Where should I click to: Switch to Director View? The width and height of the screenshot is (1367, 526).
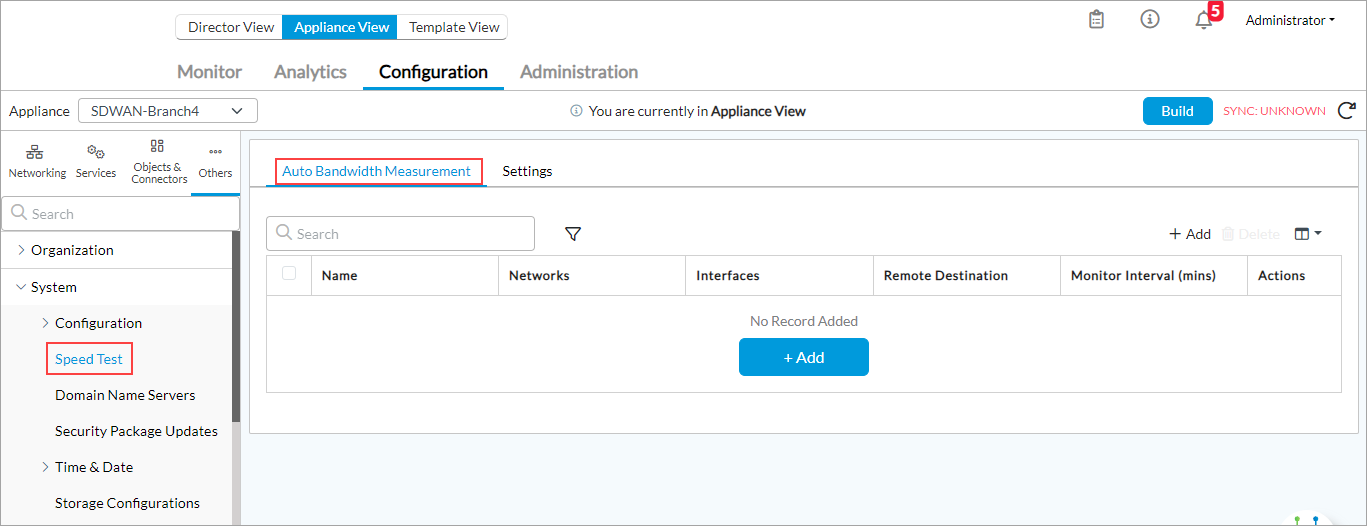click(x=230, y=28)
